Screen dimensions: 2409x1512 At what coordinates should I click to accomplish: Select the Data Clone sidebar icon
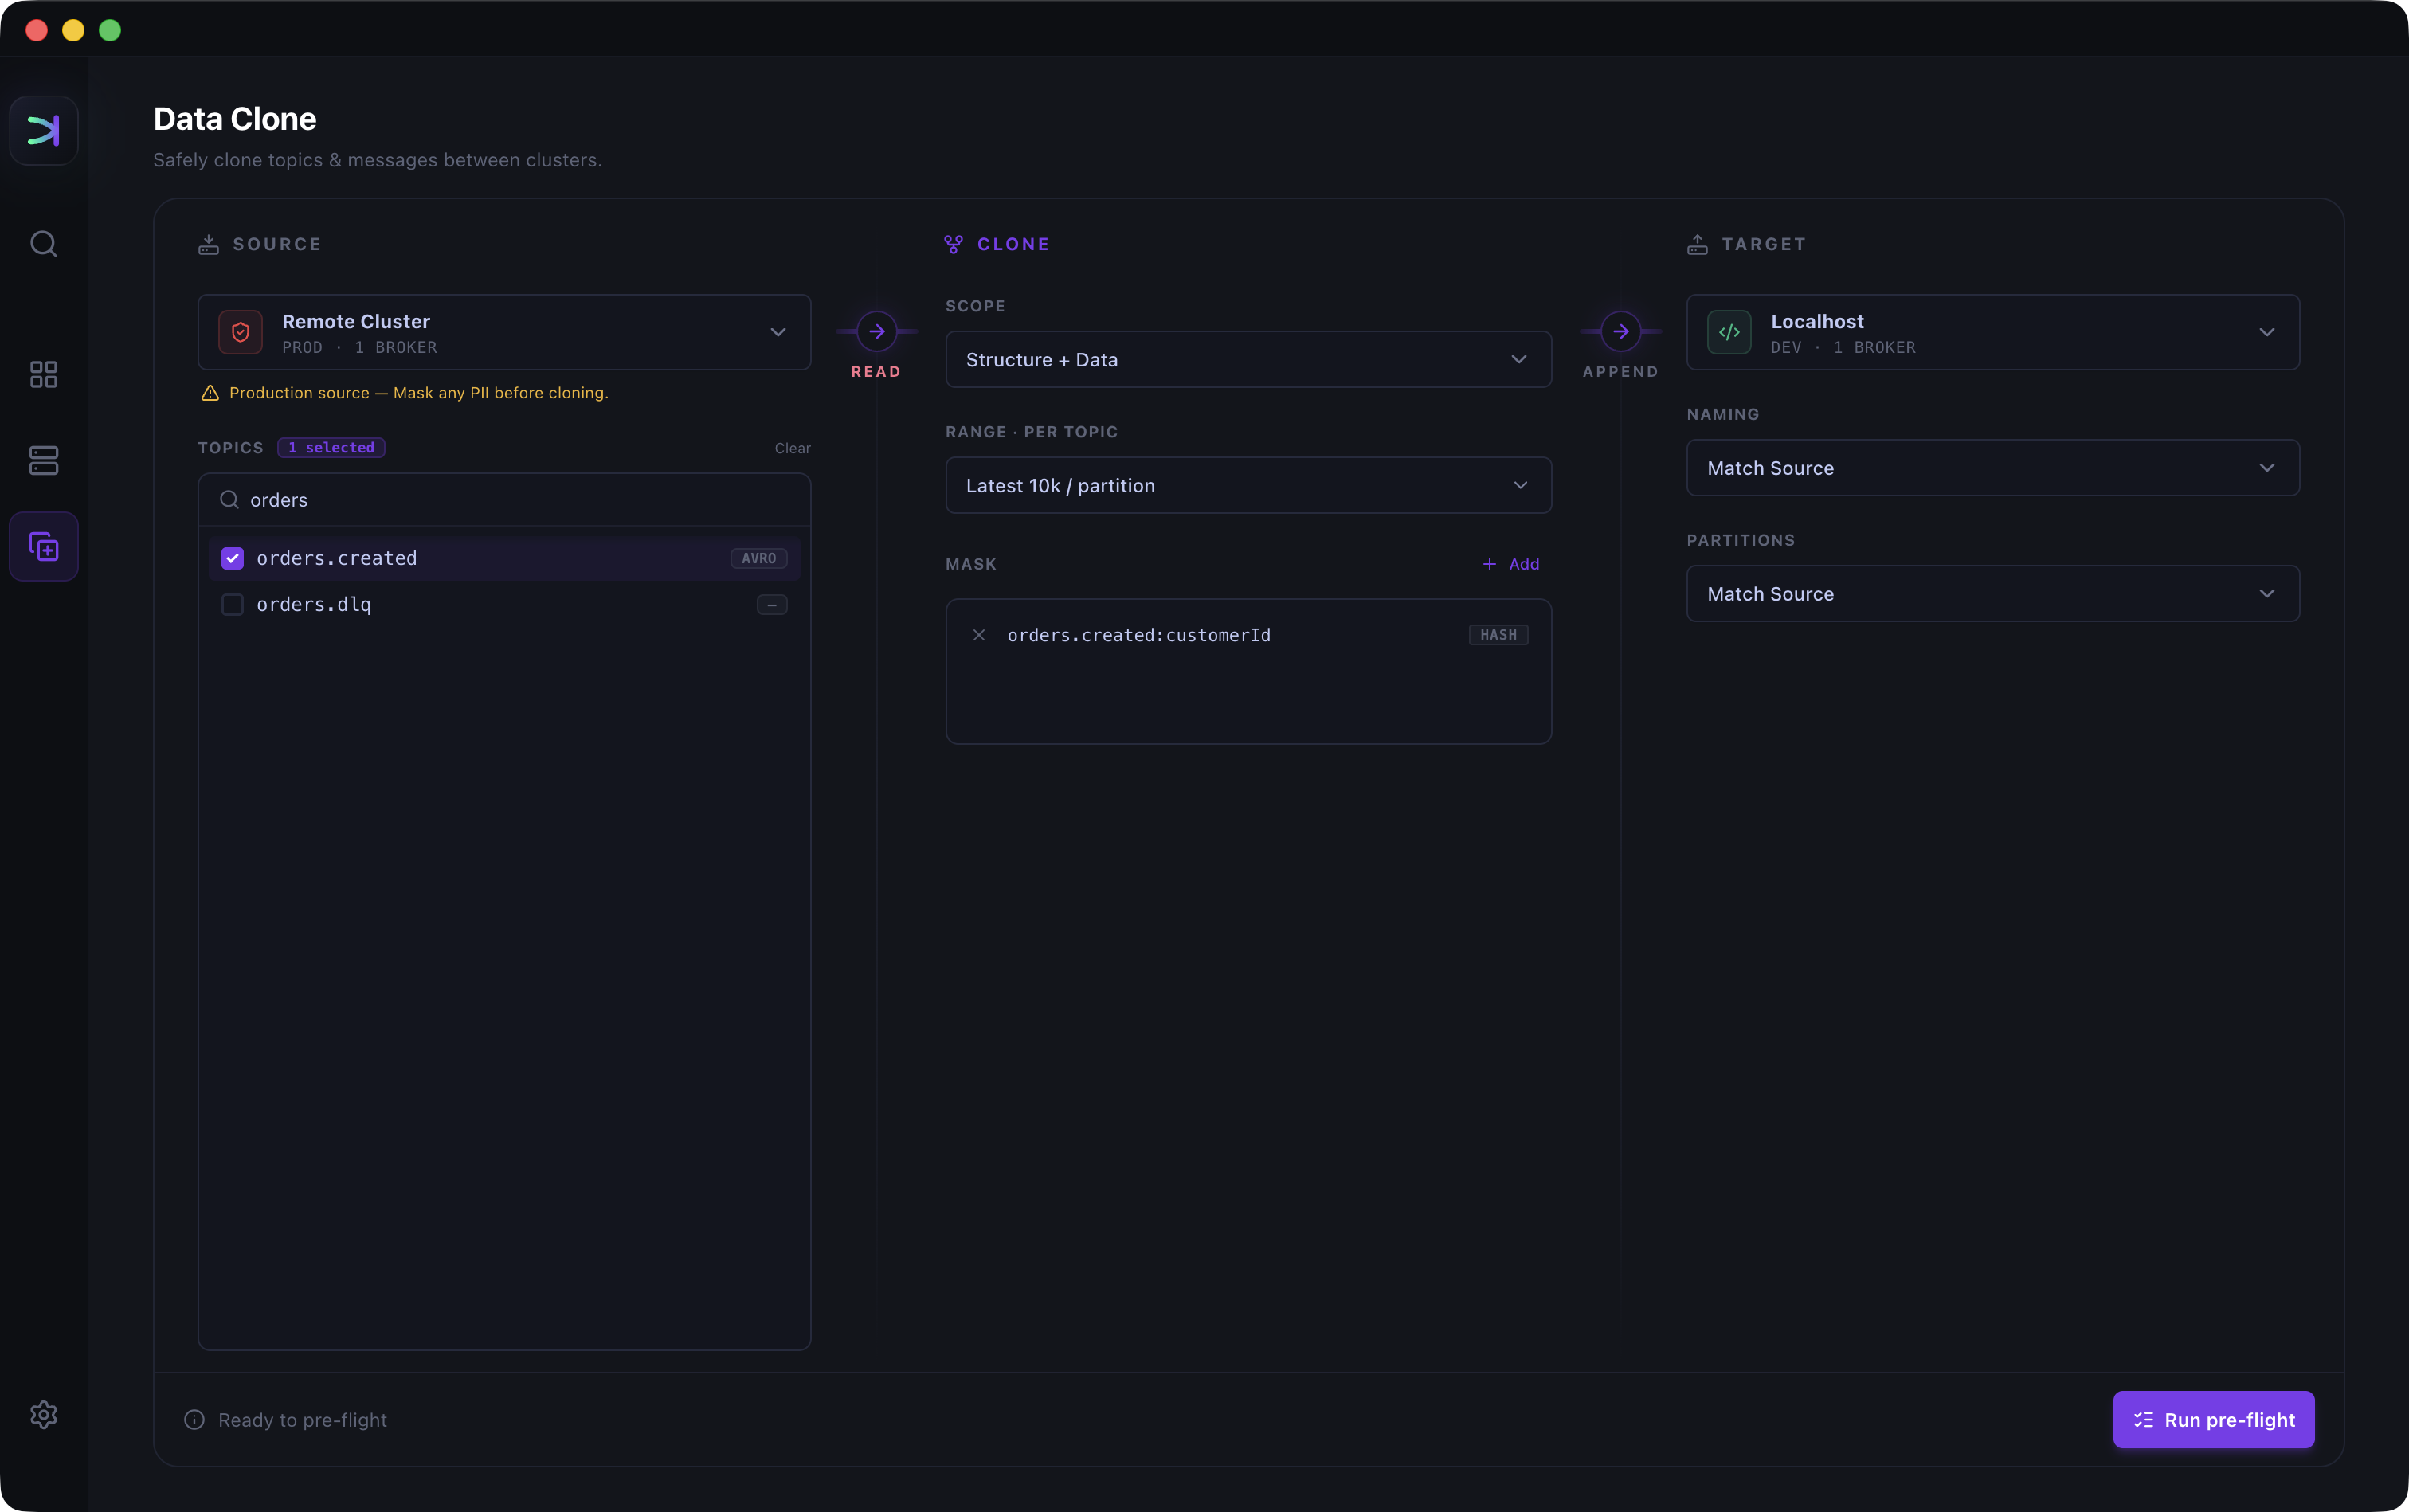43,546
